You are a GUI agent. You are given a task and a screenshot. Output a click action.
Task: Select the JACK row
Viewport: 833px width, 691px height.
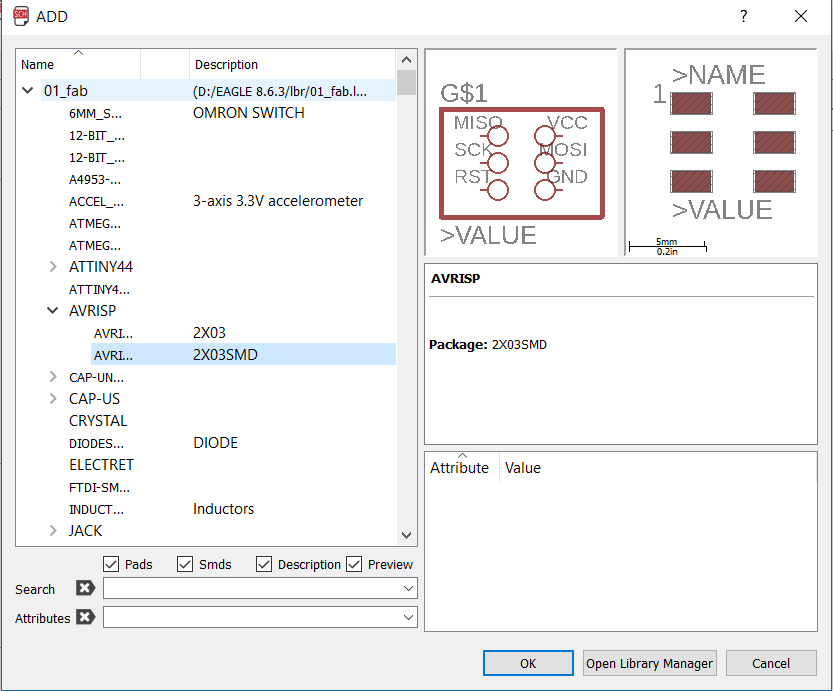pos(206,531)
